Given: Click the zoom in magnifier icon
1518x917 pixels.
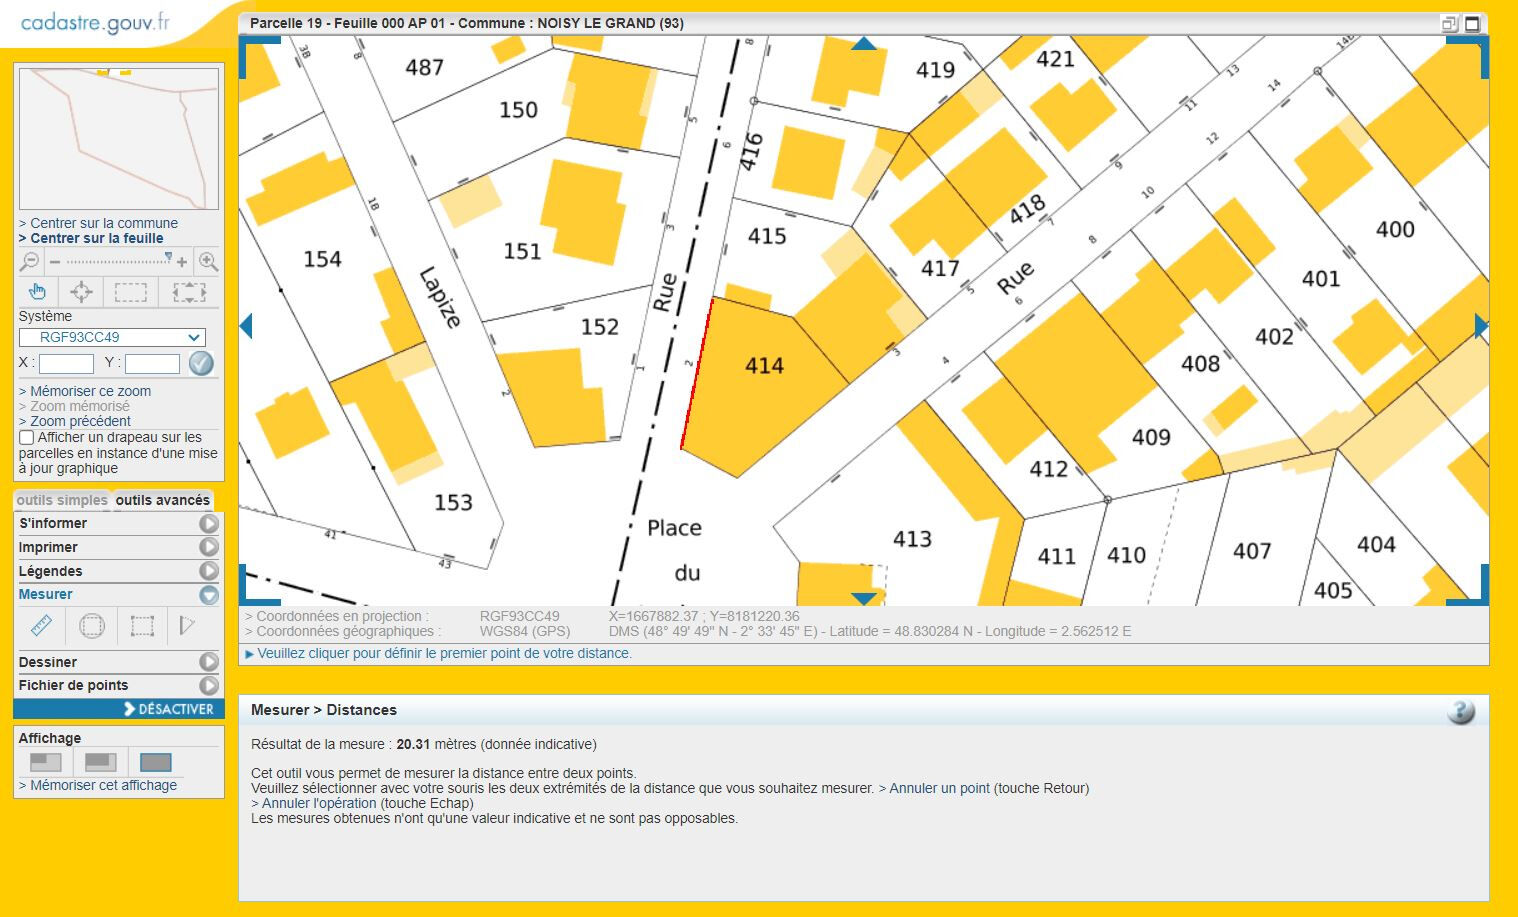Looking at the screenshot, I should point(208,262).
